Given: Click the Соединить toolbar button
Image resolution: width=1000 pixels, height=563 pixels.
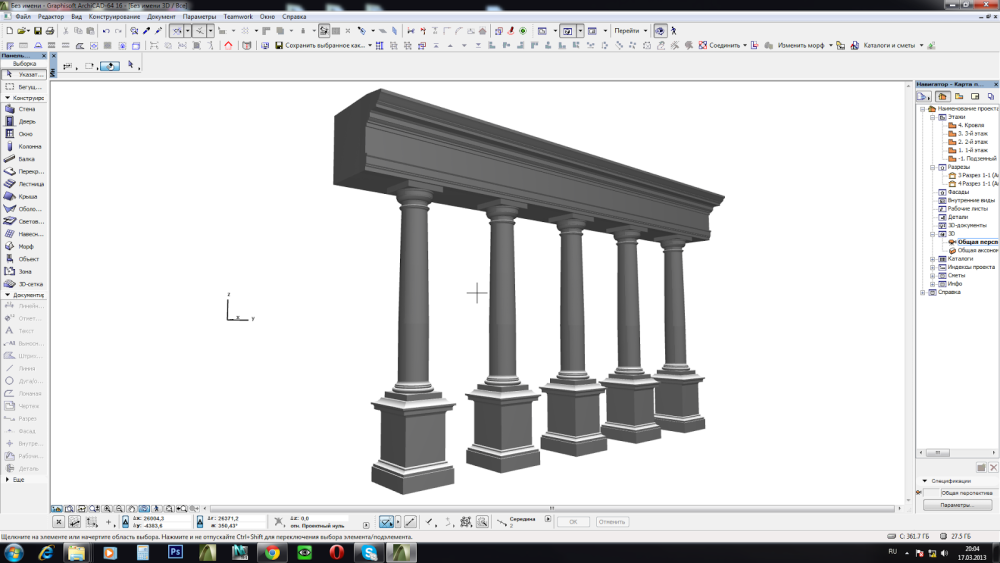Looking at the screenshot, I should [x=719, y=45].
